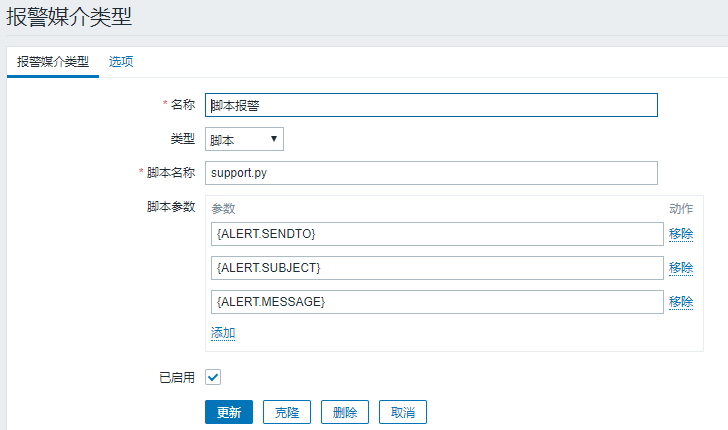Toggle the 已启用 checkbox
728x430 pixels.
[213, 377]
